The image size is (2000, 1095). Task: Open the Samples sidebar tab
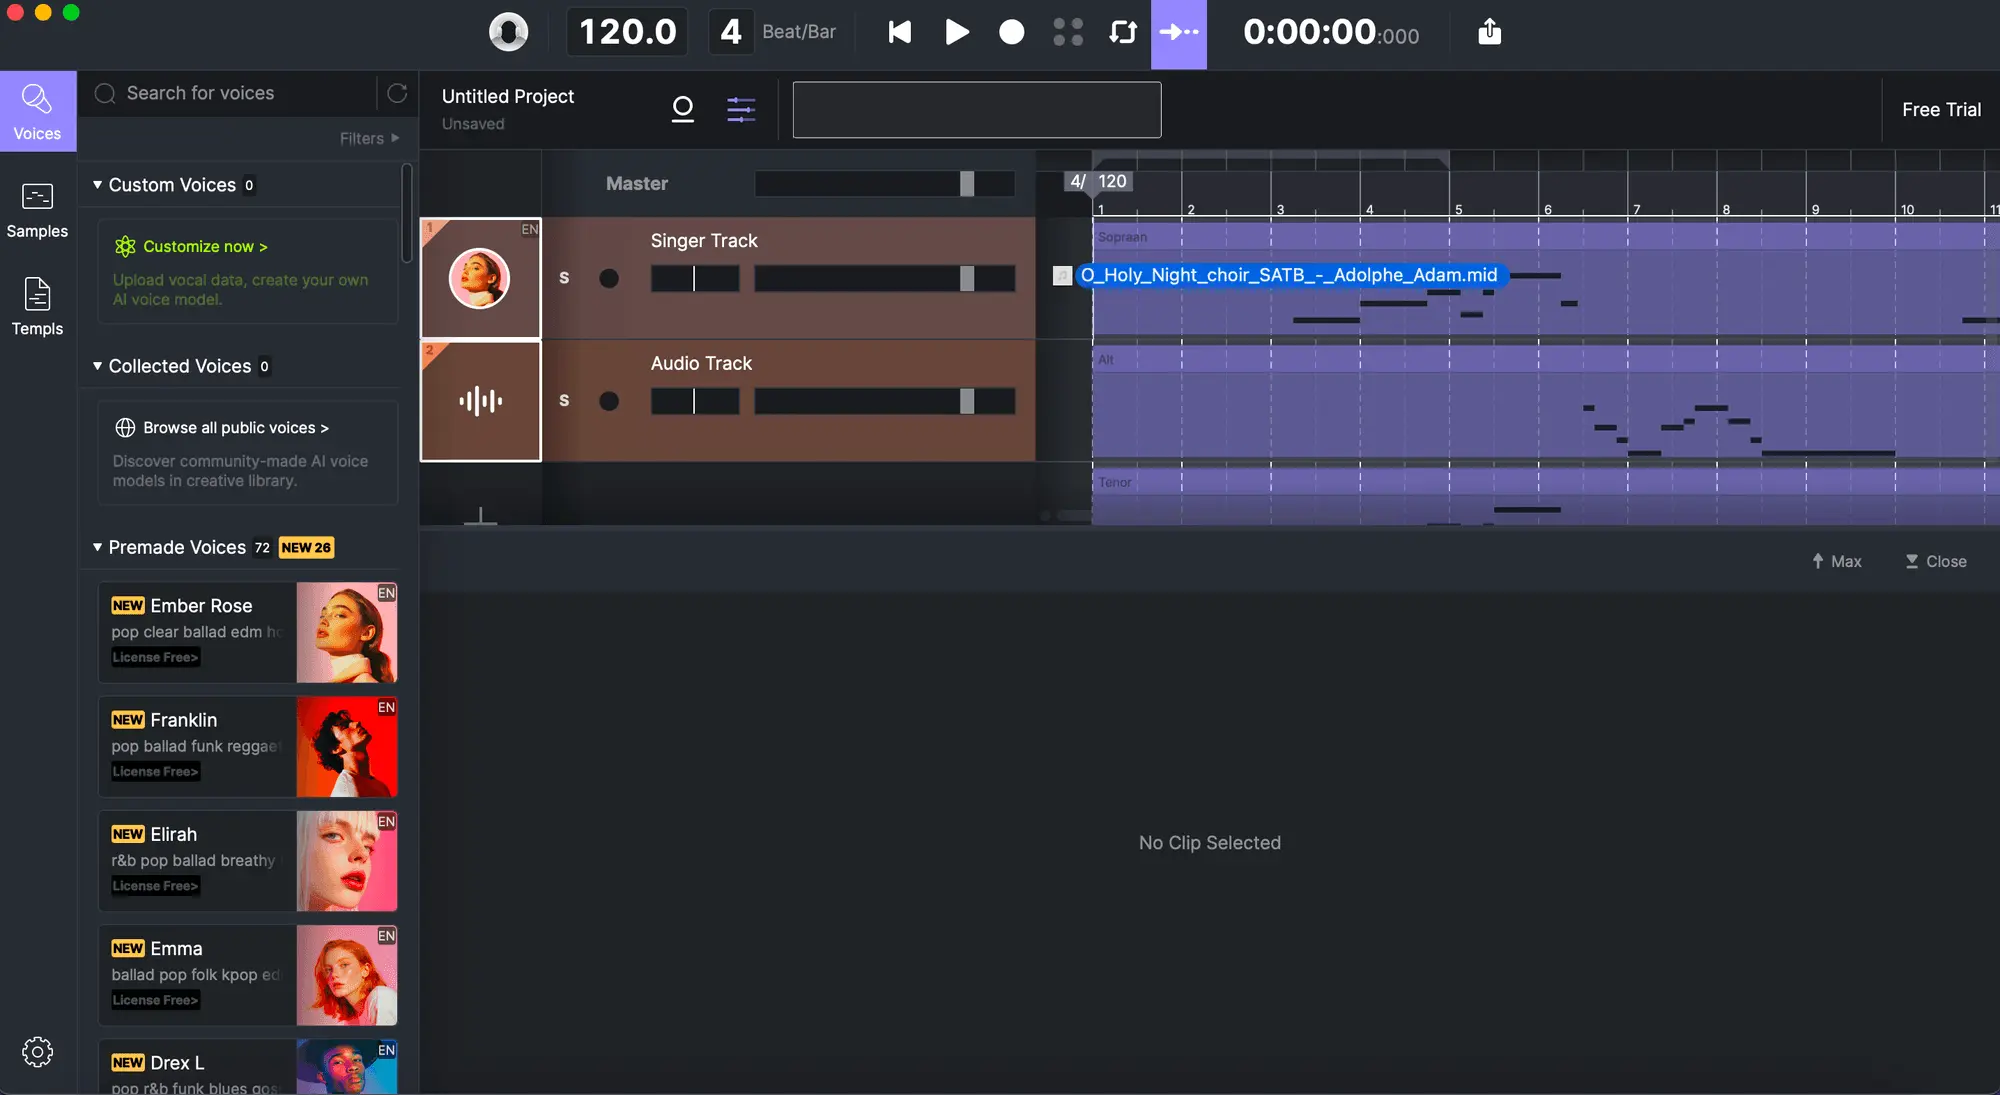(37, 210)
